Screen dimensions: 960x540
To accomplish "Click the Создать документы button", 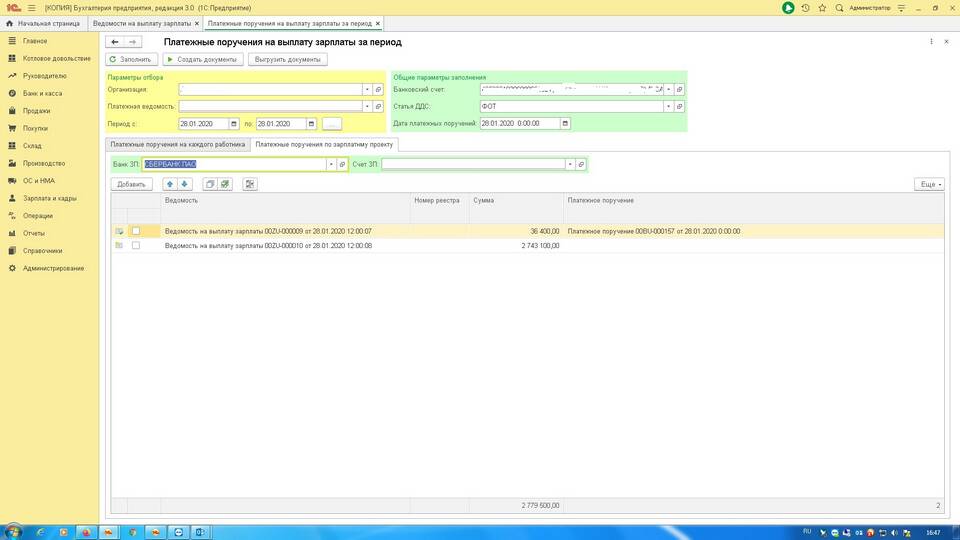I will [x=203, y=59].
